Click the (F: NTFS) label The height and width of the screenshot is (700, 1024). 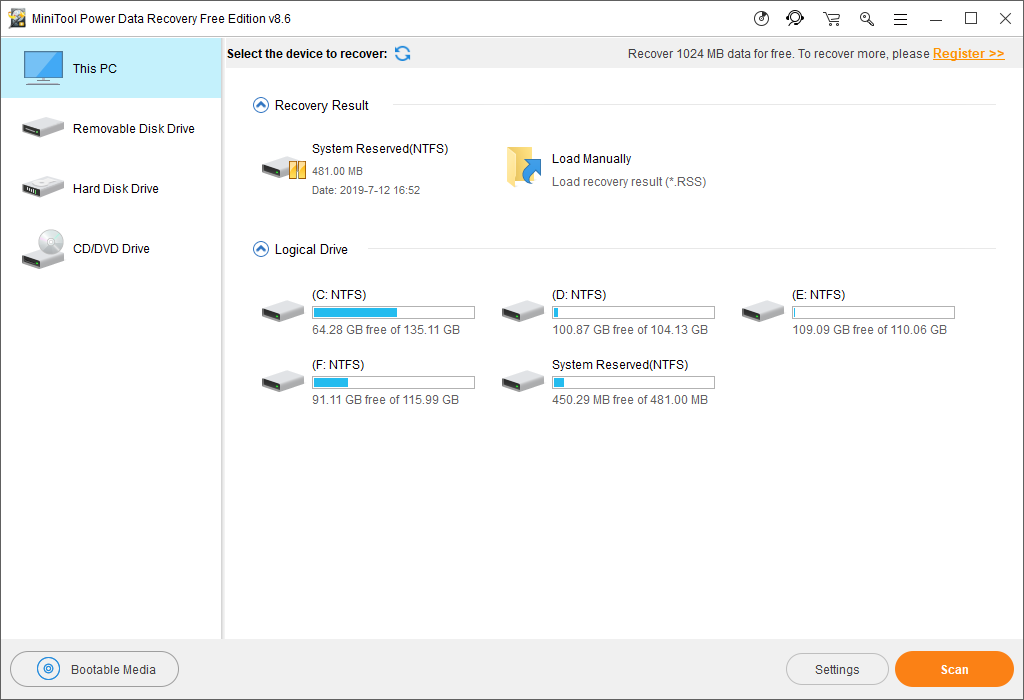click(338, 364)
